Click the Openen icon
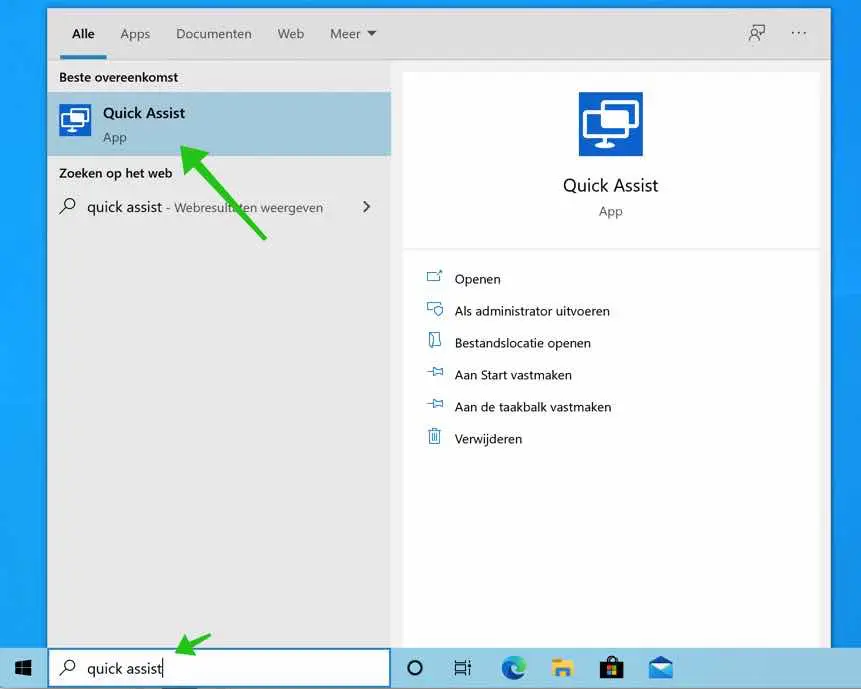Screen dimensions: 861x689 coord(434,276)
